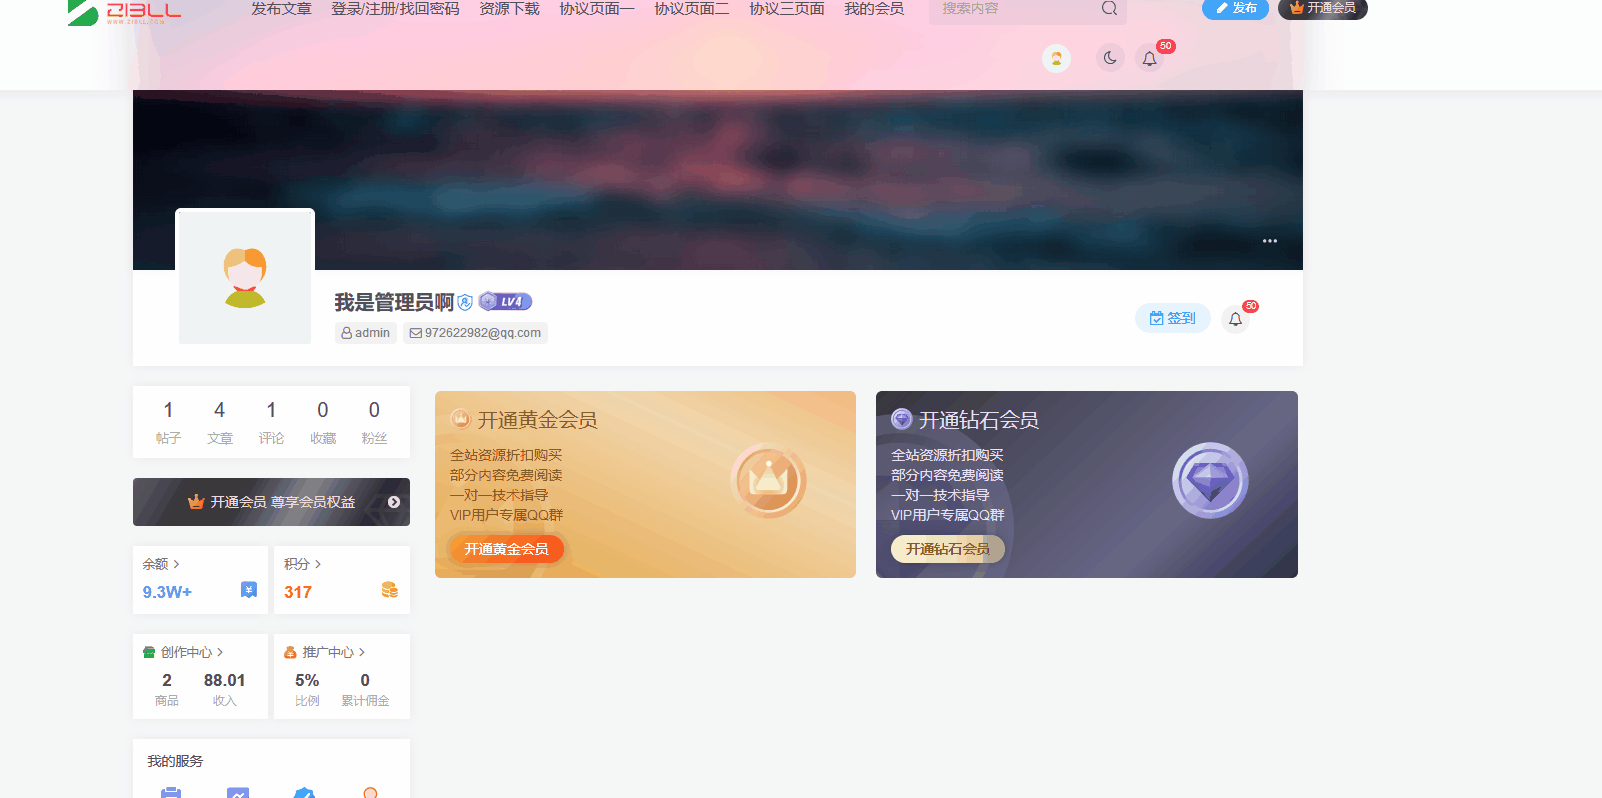Click the 开通黄金会员 orange button
The image size is (1602, 798).
click(x=507, y=549)
